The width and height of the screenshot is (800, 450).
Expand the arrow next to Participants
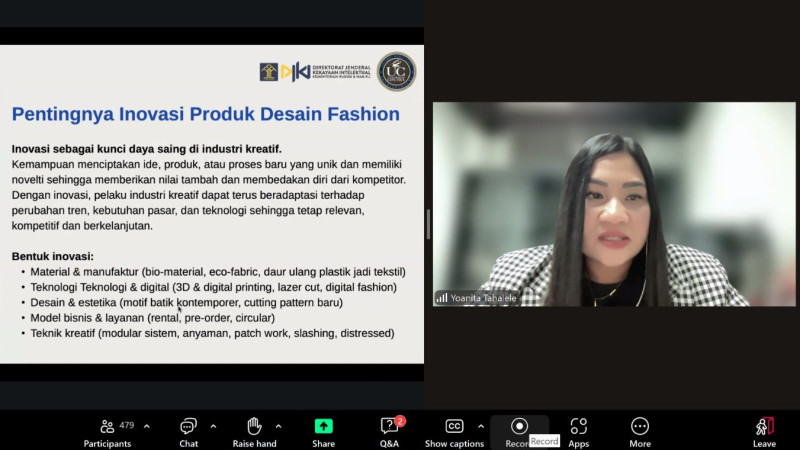coord(147,425)
